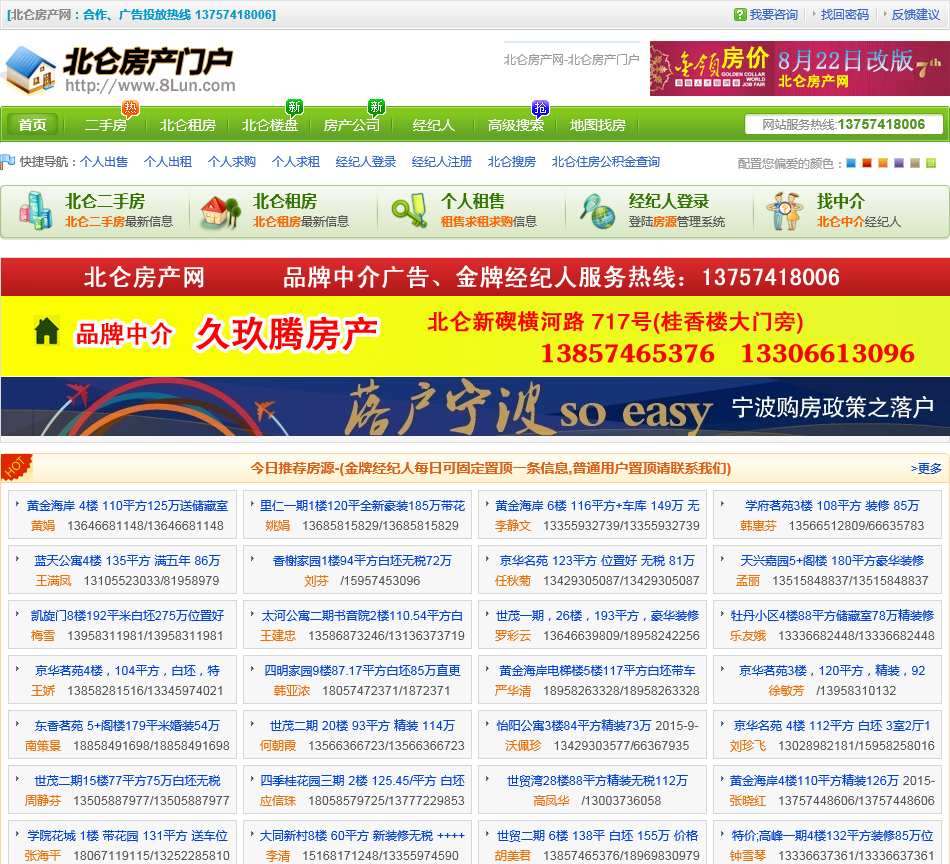This screenshot has width=950, height=864.
Task: Open listing 四明家园9楼87.17平方白坯85万直更
Action: (x=362, y=671)
